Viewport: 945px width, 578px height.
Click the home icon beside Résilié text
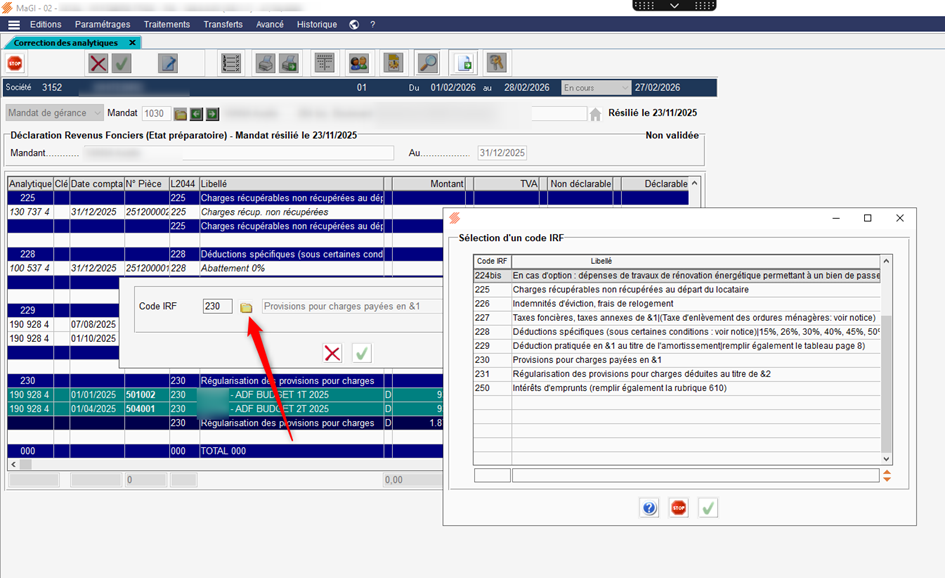596,114
